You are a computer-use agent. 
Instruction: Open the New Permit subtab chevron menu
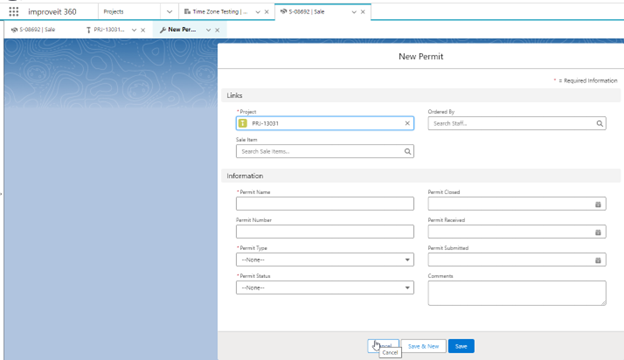tap(209, 30)
